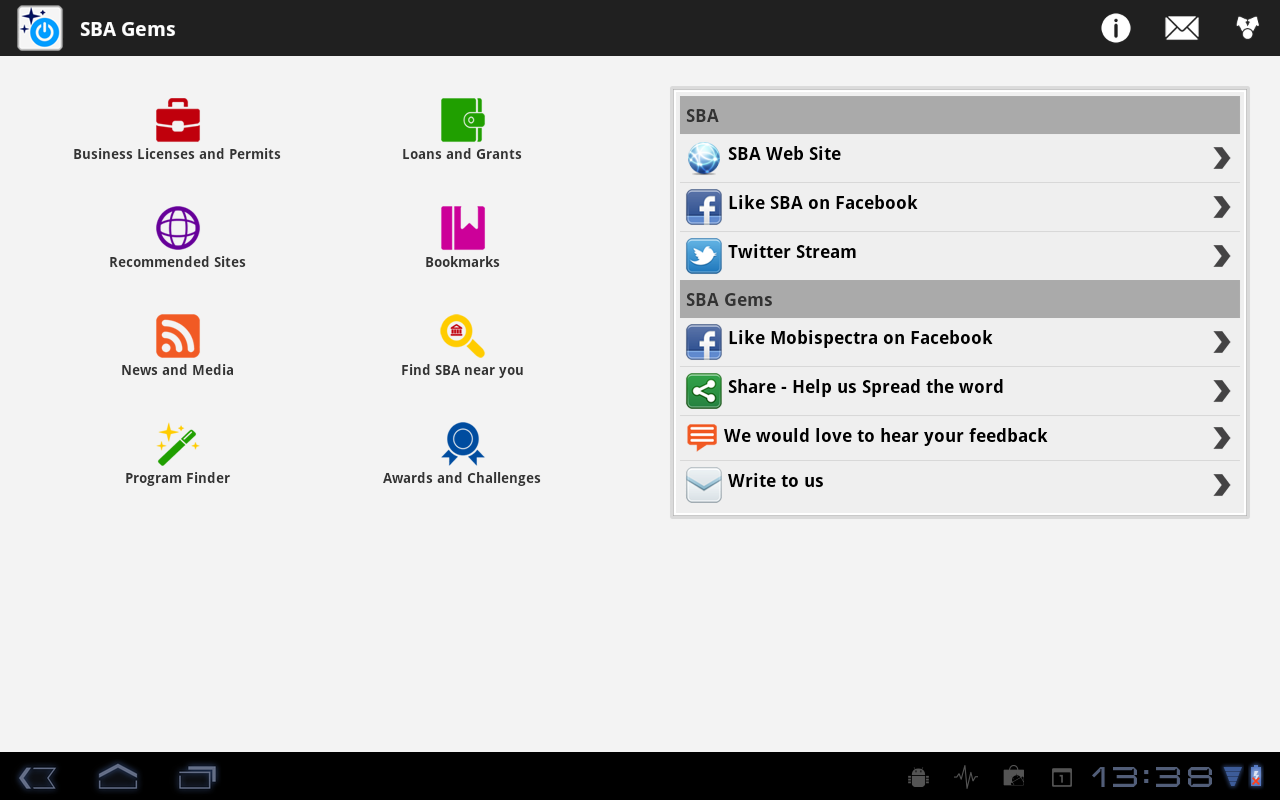Open Awards and Challenges ribbon icon
The width and height of the screenshot is (1280, 800).
463,444
